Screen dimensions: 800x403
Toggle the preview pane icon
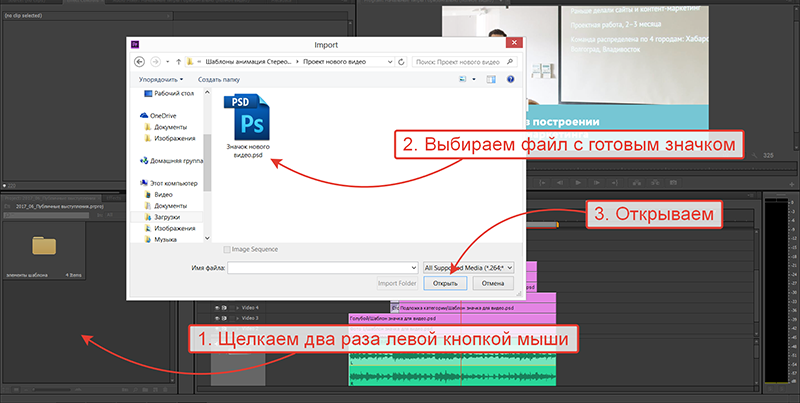(491, 79)
